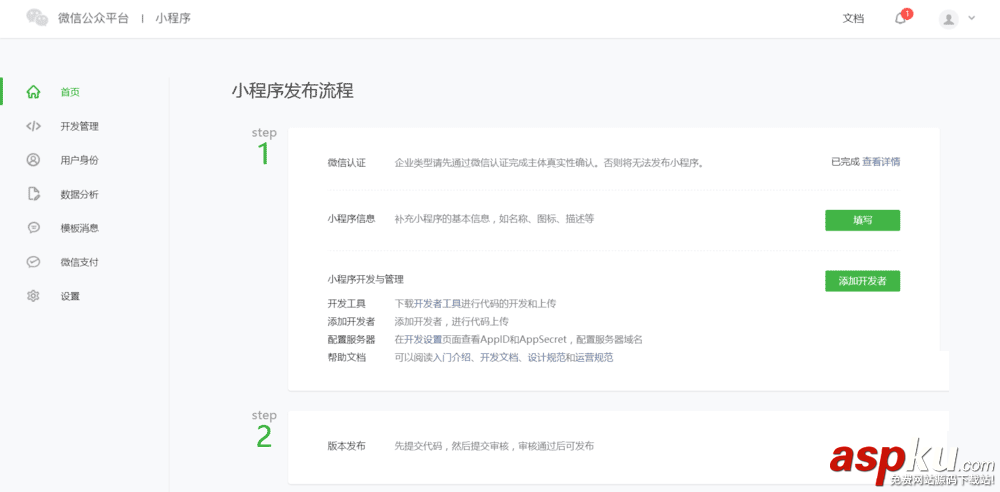Click the 用户身份 person icon

pyautogui.click(x=33, y=160)
